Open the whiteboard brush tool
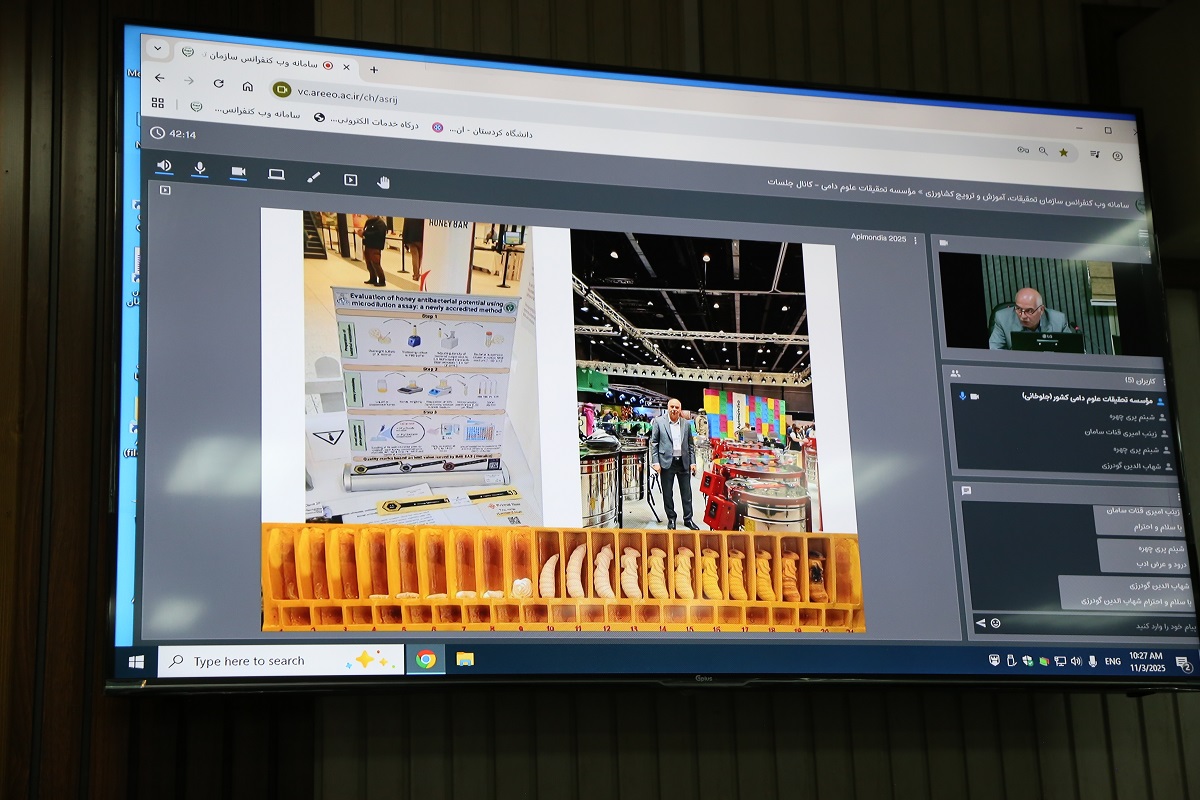 click(x=313, y=177)
